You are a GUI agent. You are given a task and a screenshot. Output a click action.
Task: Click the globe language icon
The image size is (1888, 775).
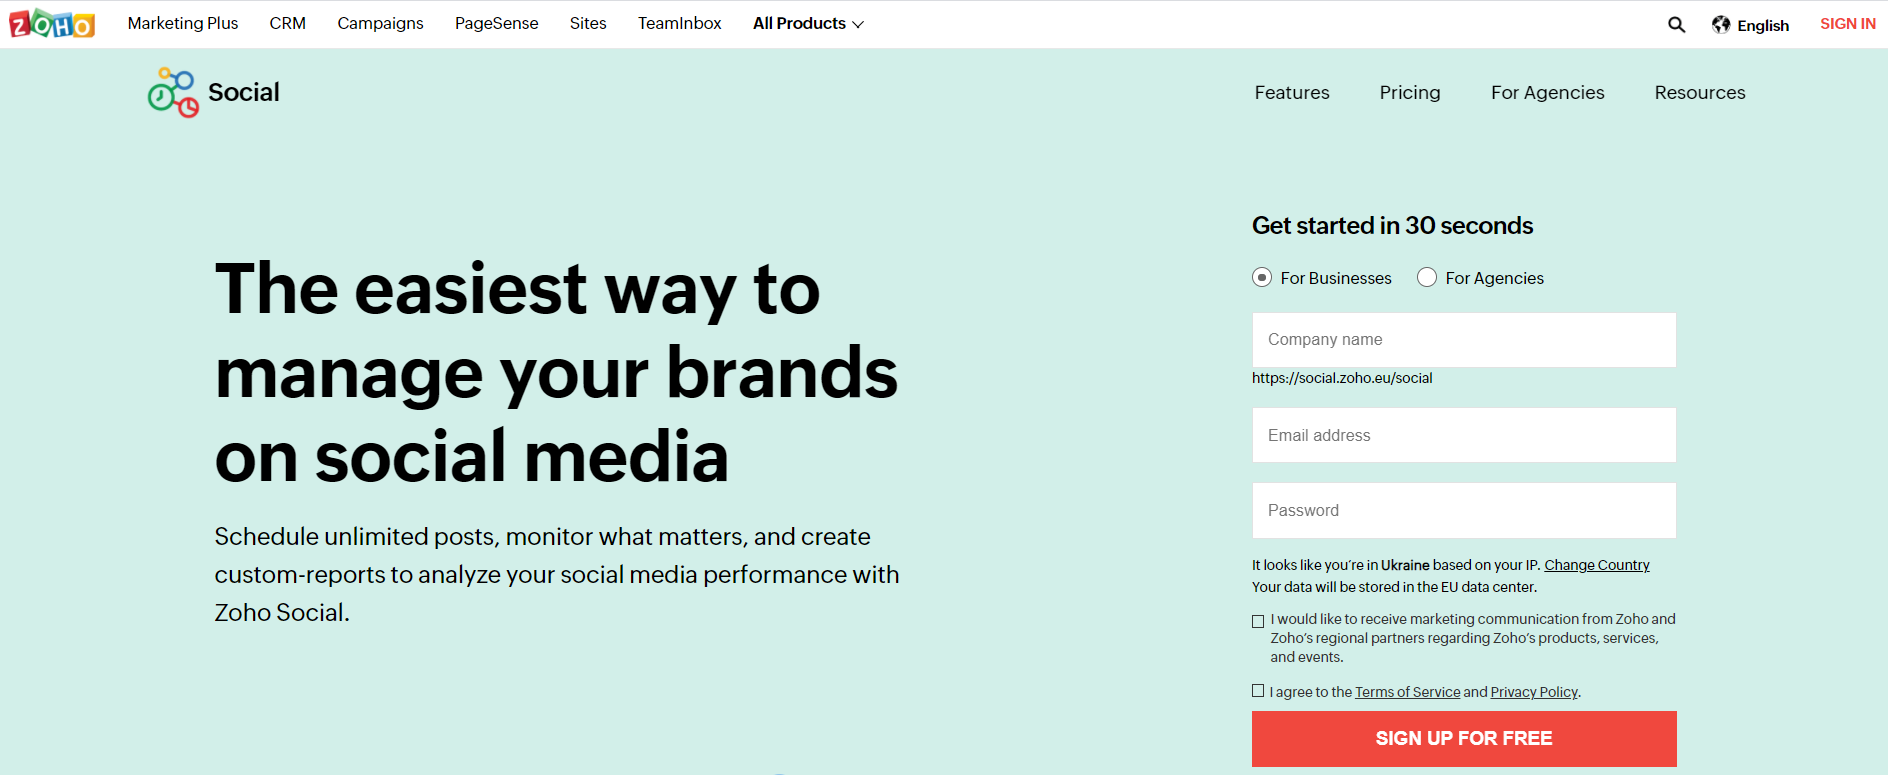[1723, 24]
